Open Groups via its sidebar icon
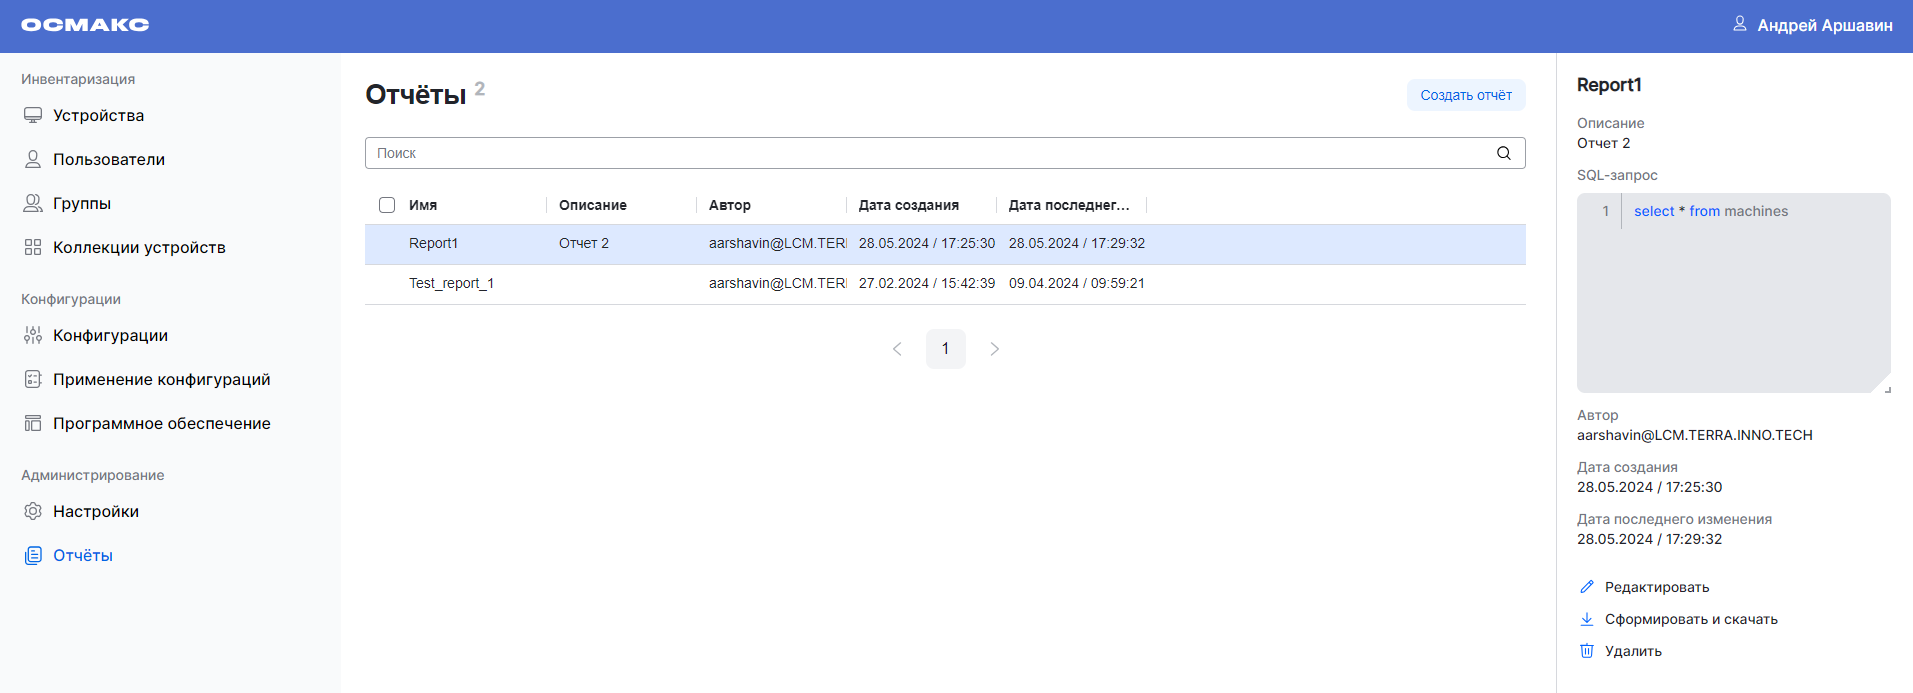 (33, 204)
